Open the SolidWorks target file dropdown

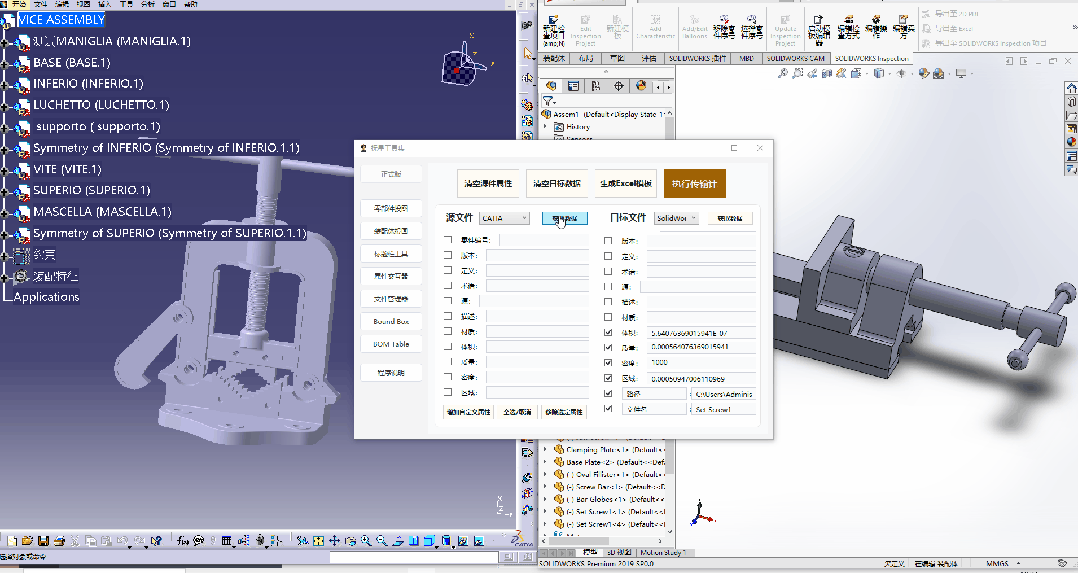[x=677, y=218]
